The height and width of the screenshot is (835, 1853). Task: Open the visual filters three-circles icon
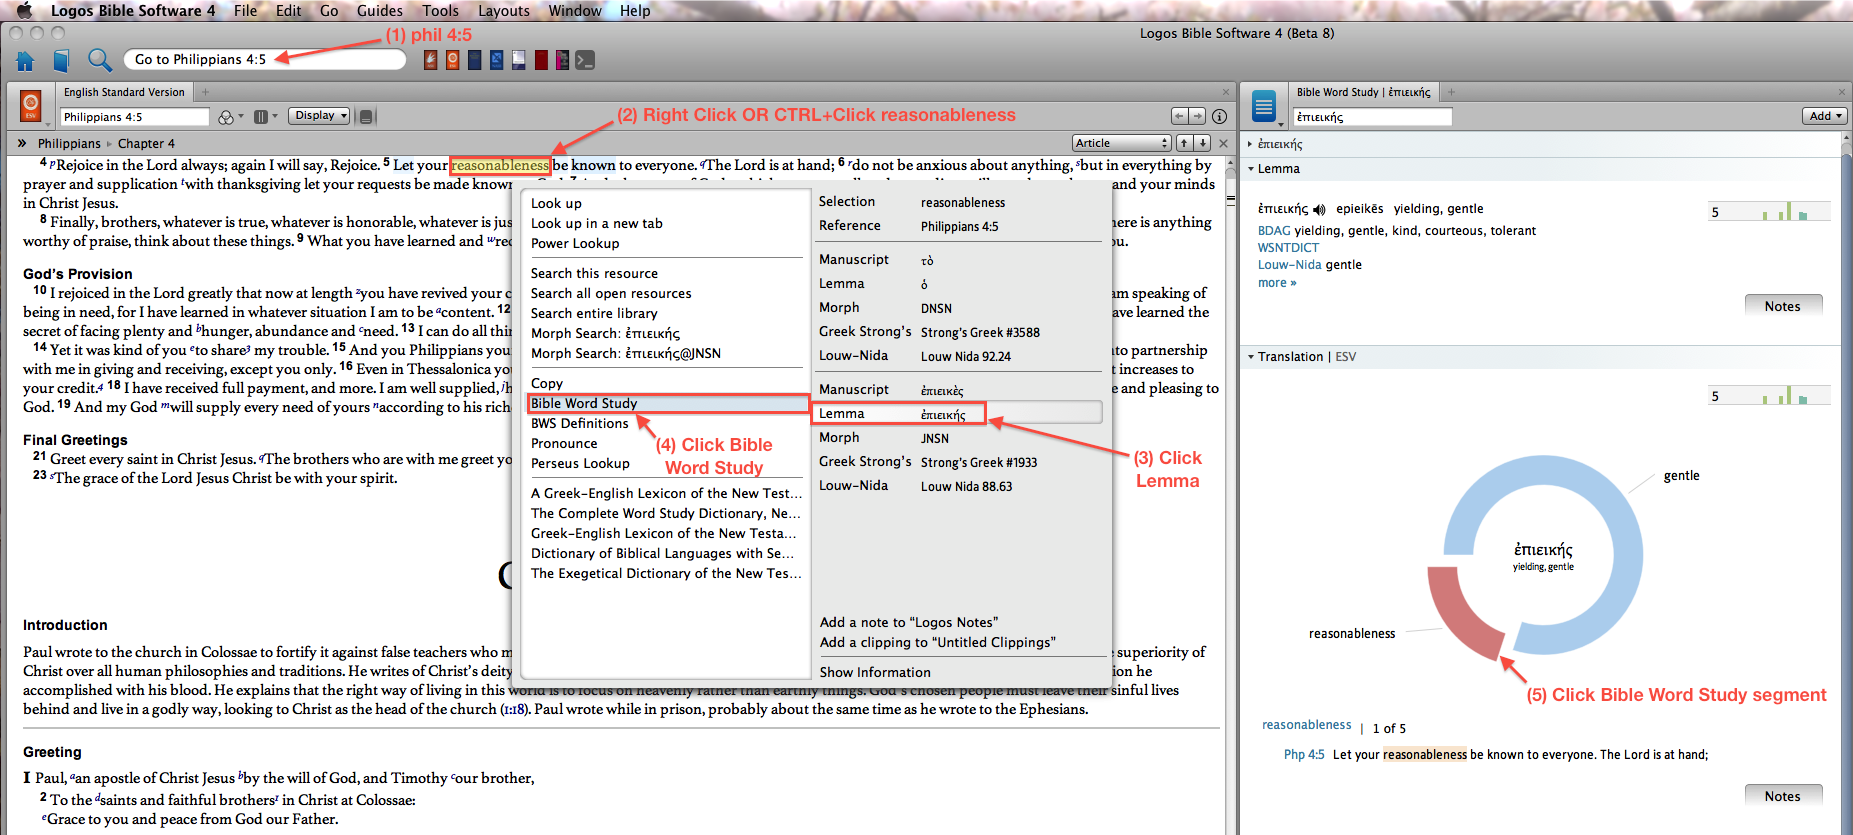(x=226, y=117)
